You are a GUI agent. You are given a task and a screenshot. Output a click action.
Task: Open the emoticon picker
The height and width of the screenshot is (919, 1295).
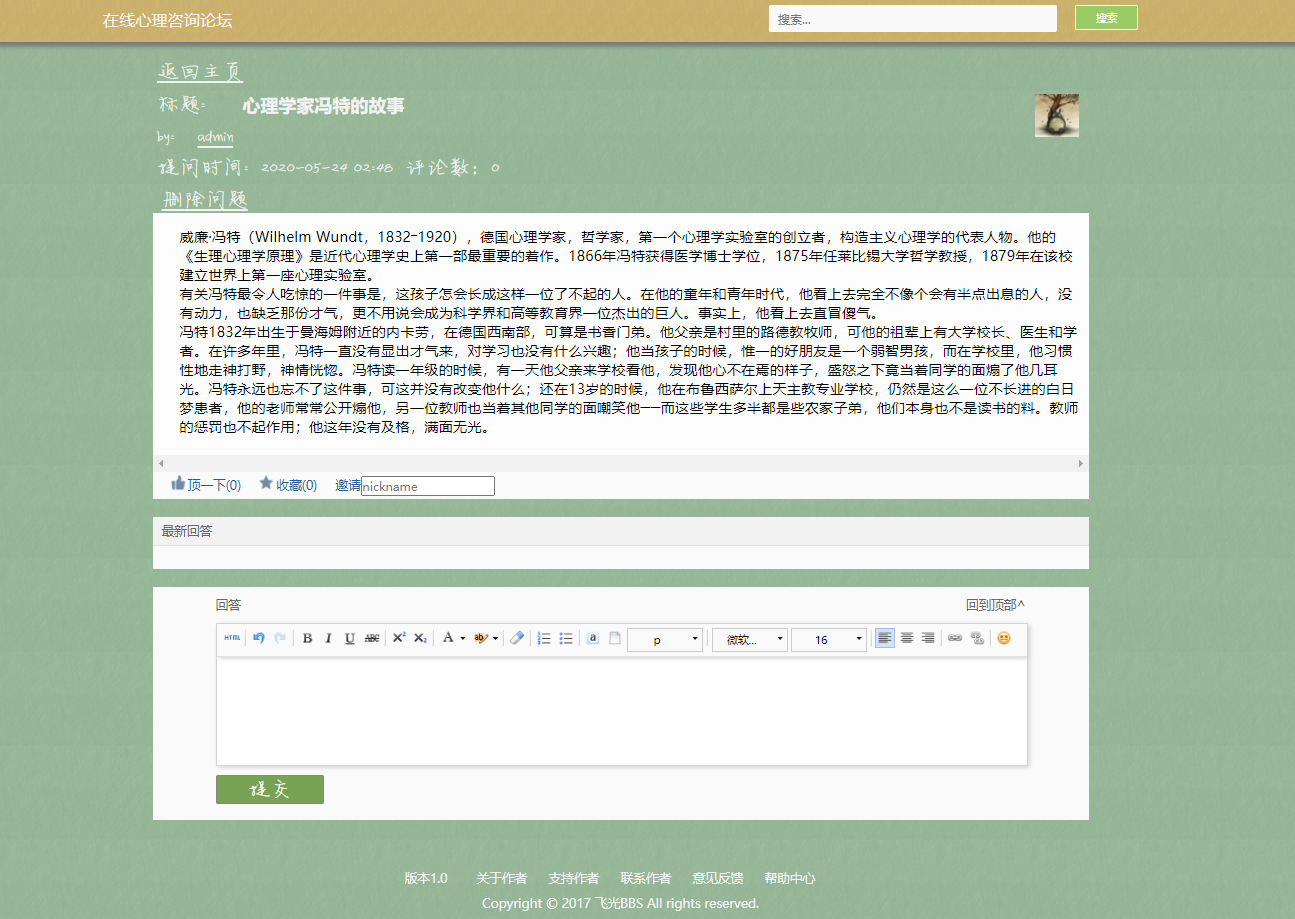1004,637
